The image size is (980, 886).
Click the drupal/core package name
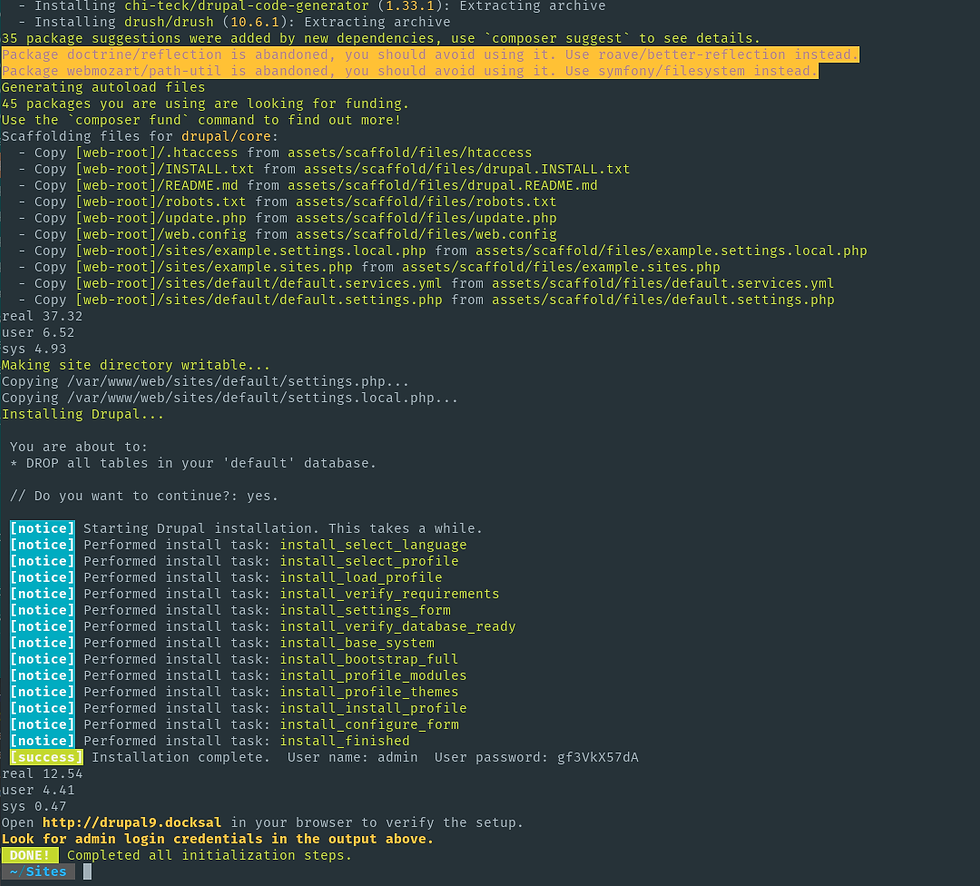226,136
